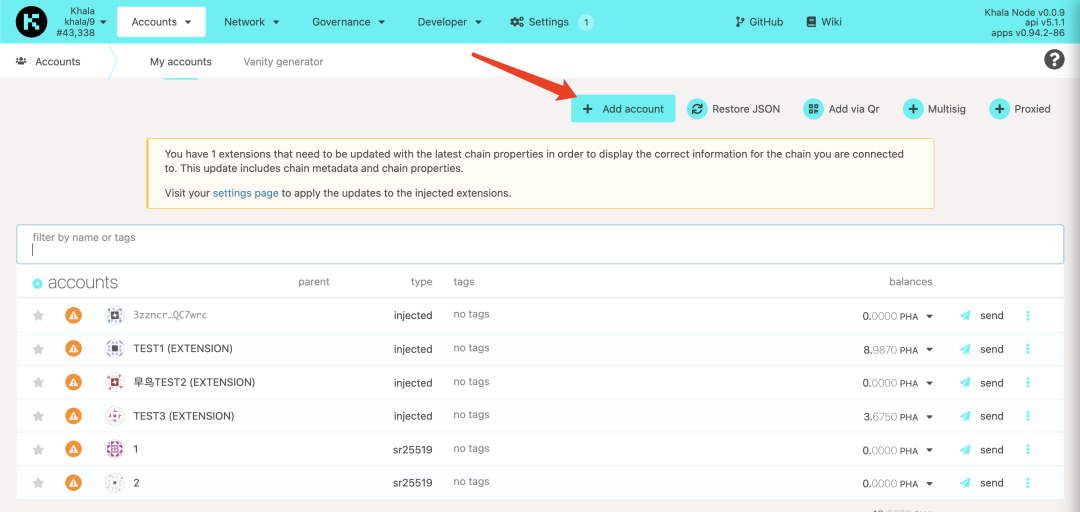Viewport: 1080px width, 512px height.
Task: Open the three-dot menu for account 1
Action: [x=1027, y=450]
